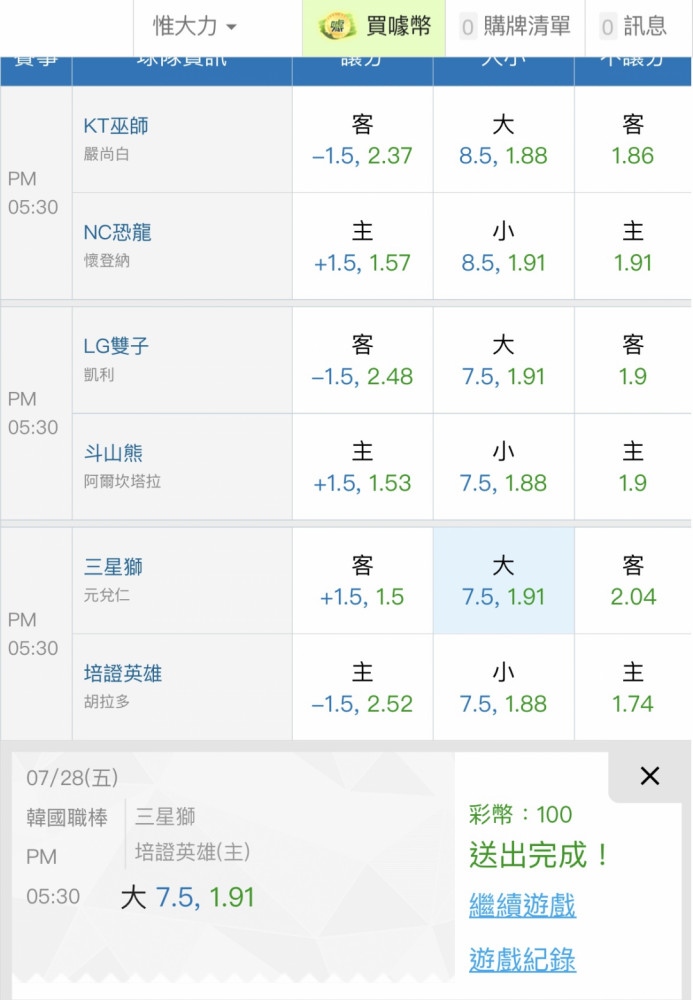
Task: Close the bet confirmation panel with X
Action: tap(650, 776)
